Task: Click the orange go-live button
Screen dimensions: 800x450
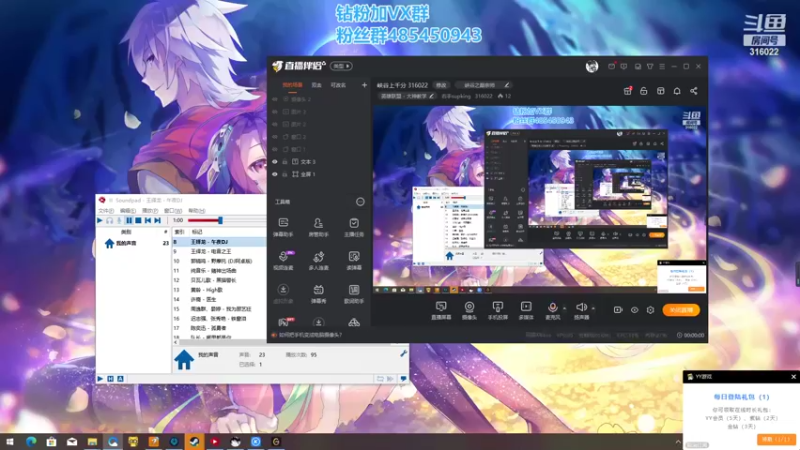Action: click(681, 310)
